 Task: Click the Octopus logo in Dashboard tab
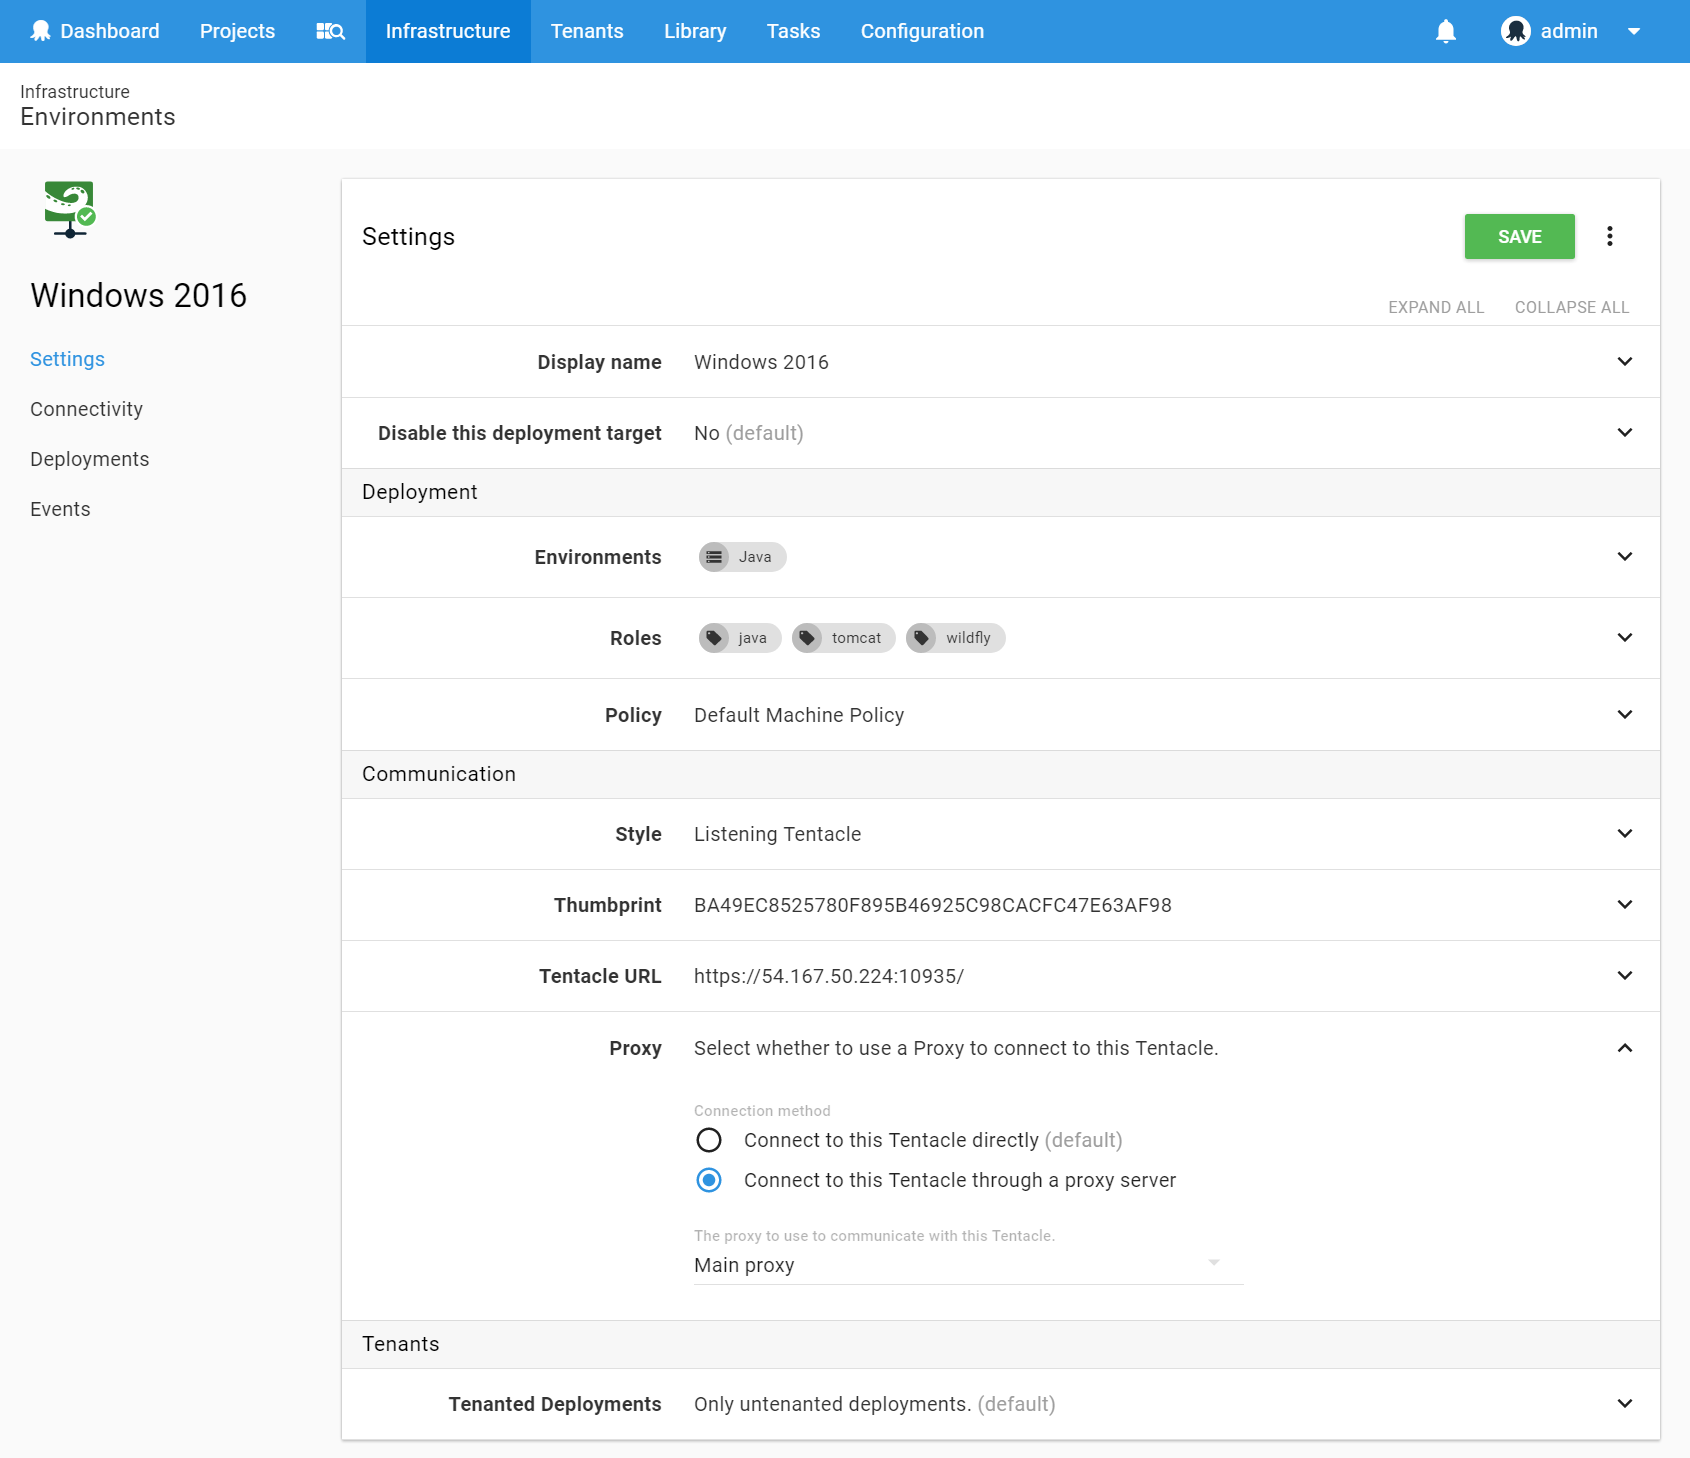(x=40, y=31)
